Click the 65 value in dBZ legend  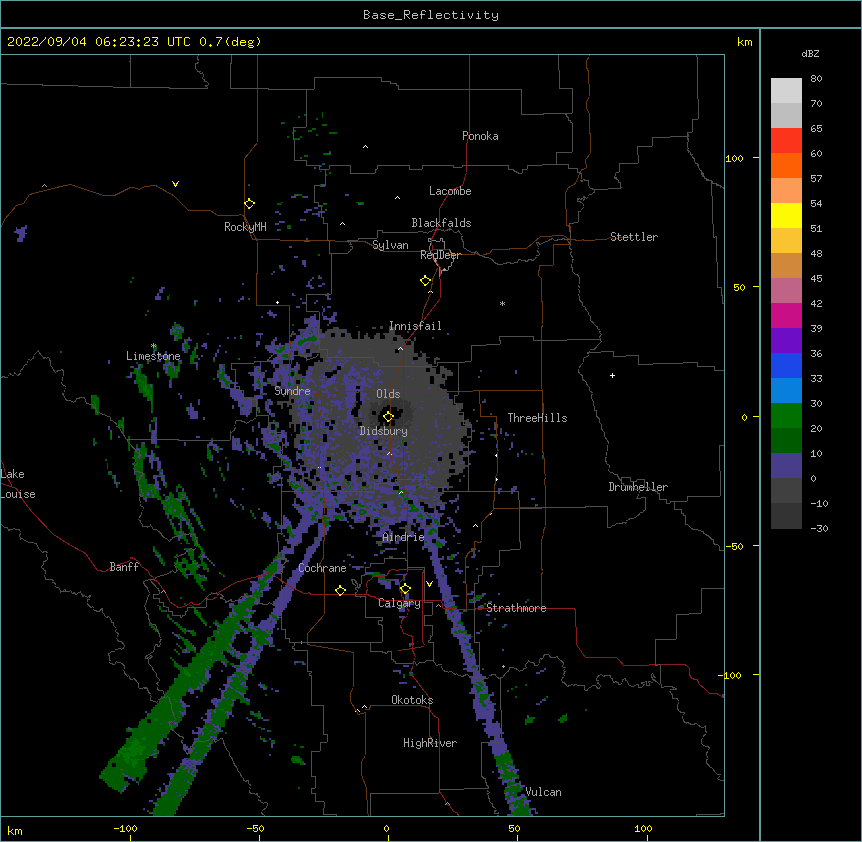816,129
